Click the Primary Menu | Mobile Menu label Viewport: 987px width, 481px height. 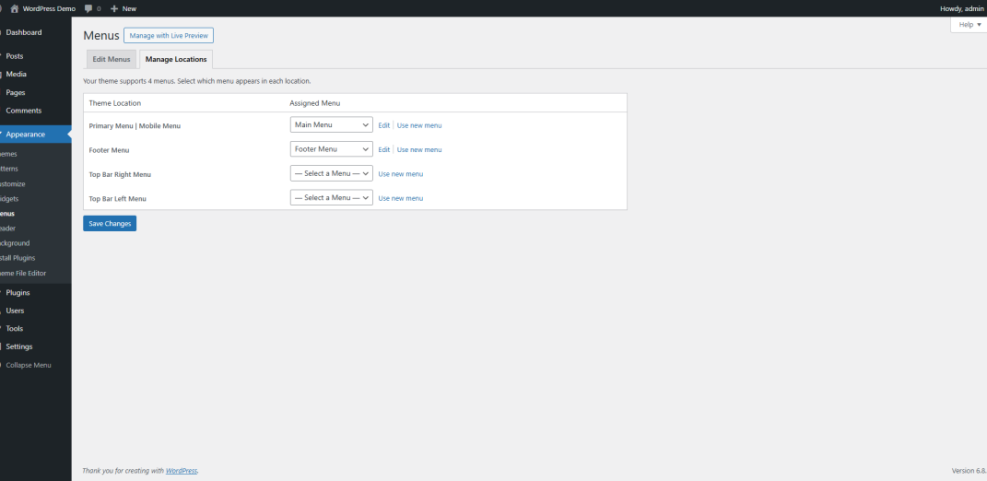tap(135, 126)
